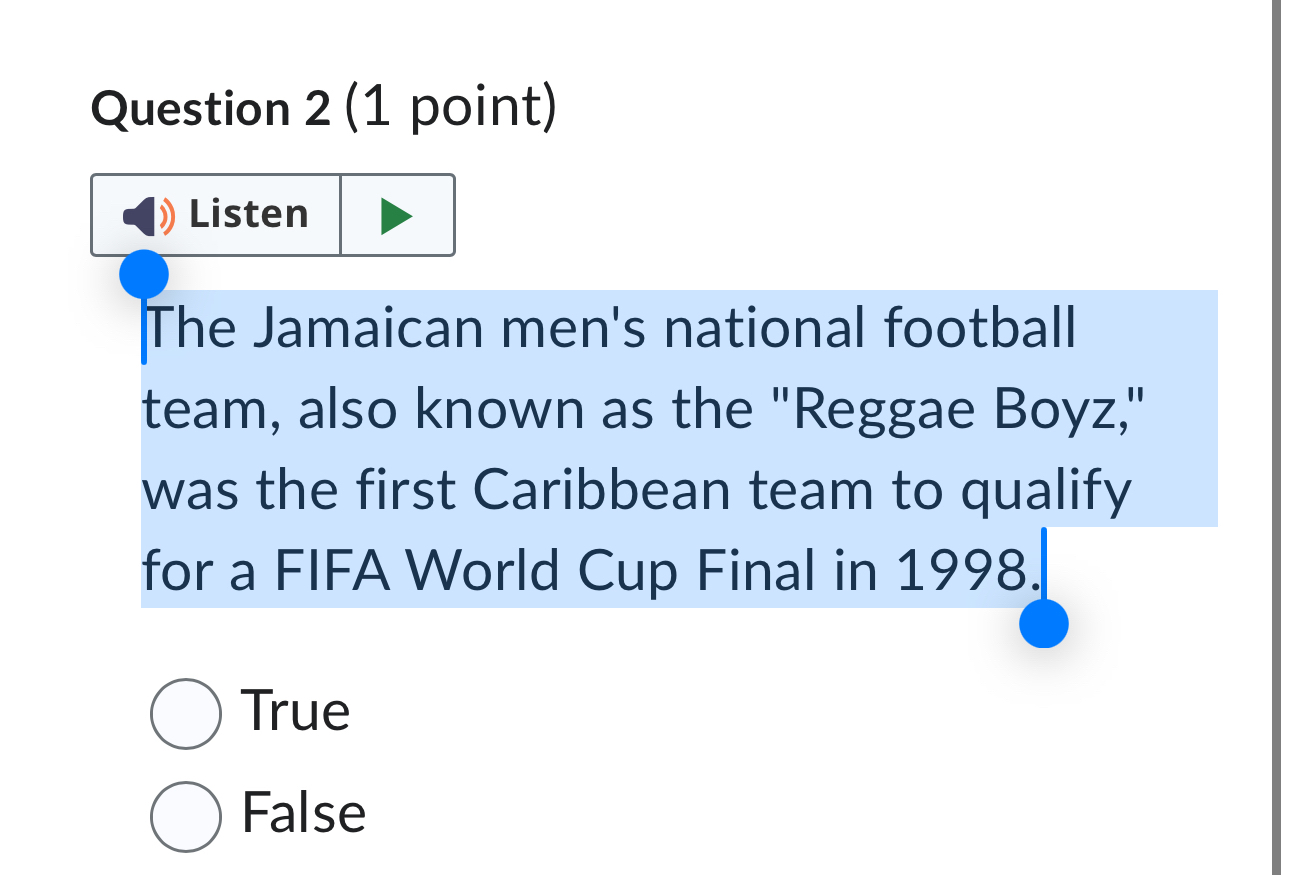Play the question audio using the triangle icon

[x=398, y=214]
